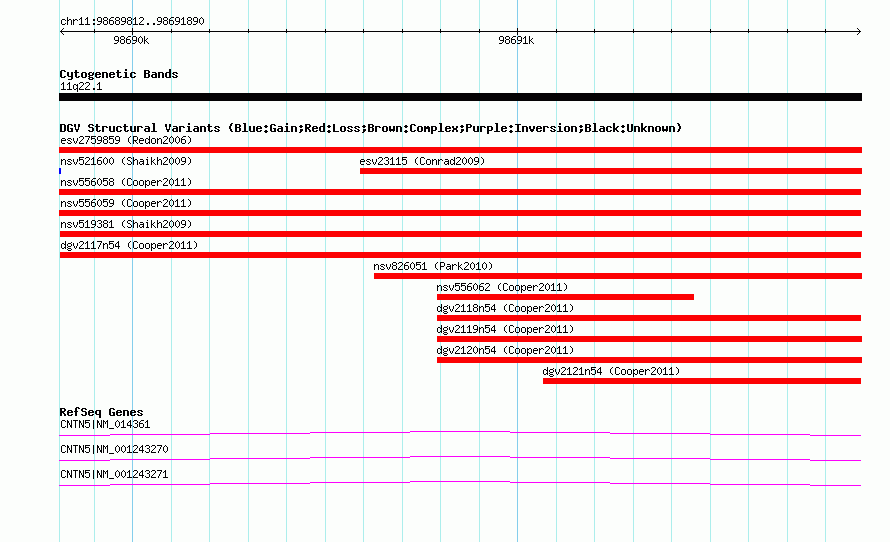This screenshot has width=890, height=542.
Task: Click the Cytogenetic Bands track title
Action: tap(119, 74)
